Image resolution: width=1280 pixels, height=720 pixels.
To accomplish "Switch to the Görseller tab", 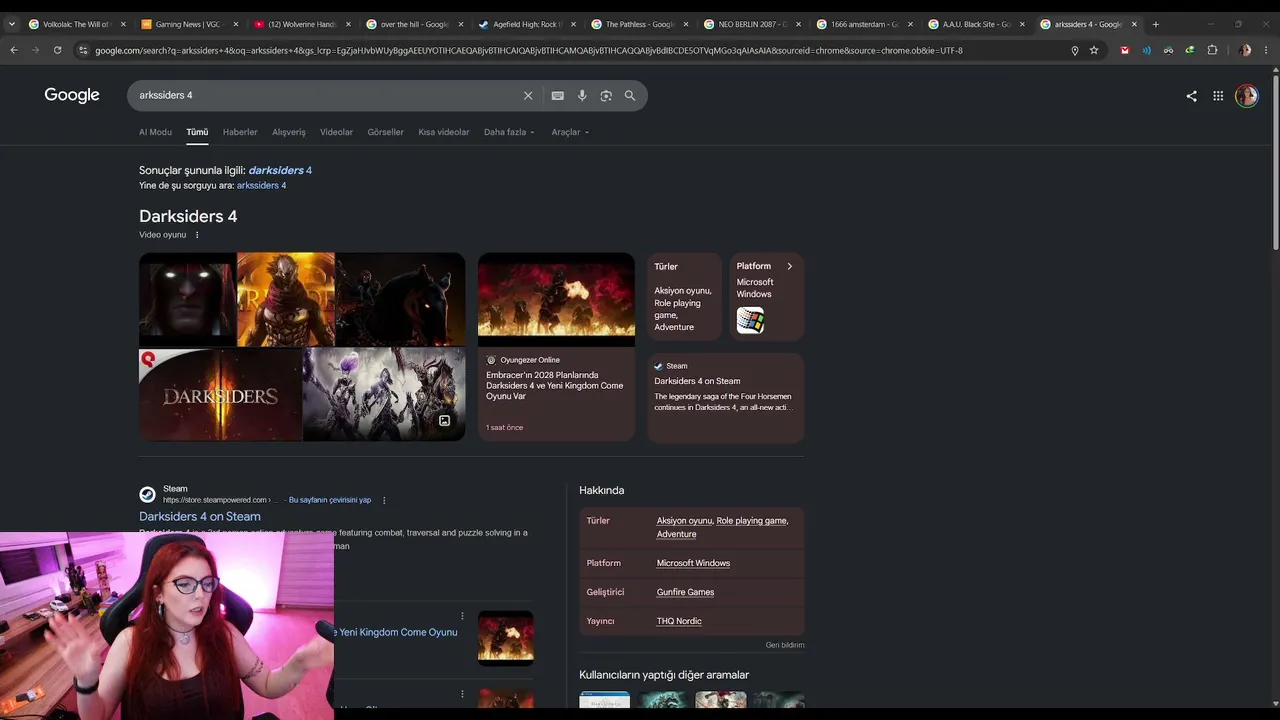I will 385,132.
